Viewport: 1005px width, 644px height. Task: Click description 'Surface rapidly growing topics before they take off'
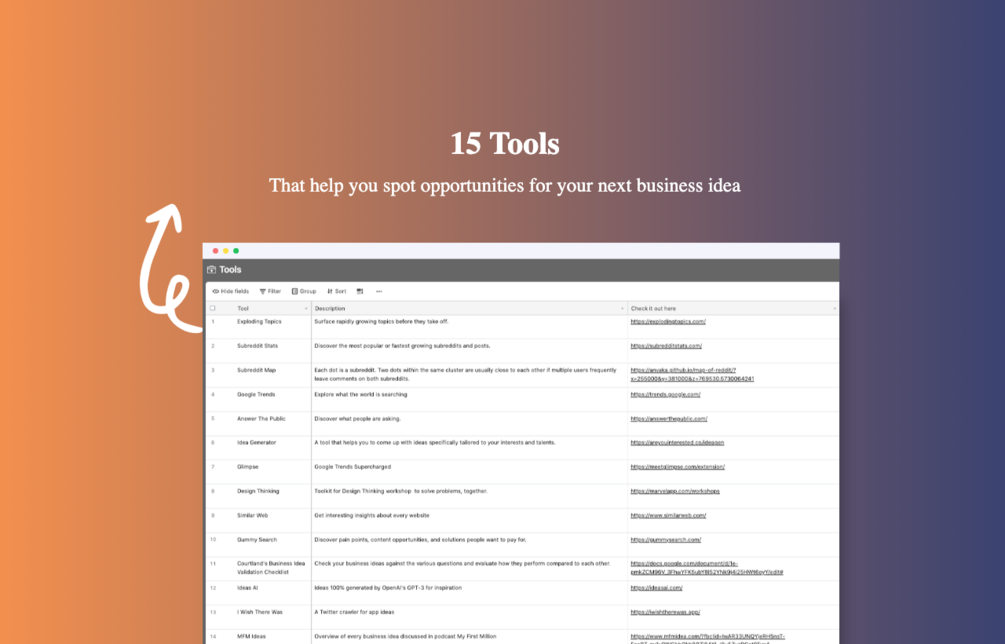tap(381, 322)
